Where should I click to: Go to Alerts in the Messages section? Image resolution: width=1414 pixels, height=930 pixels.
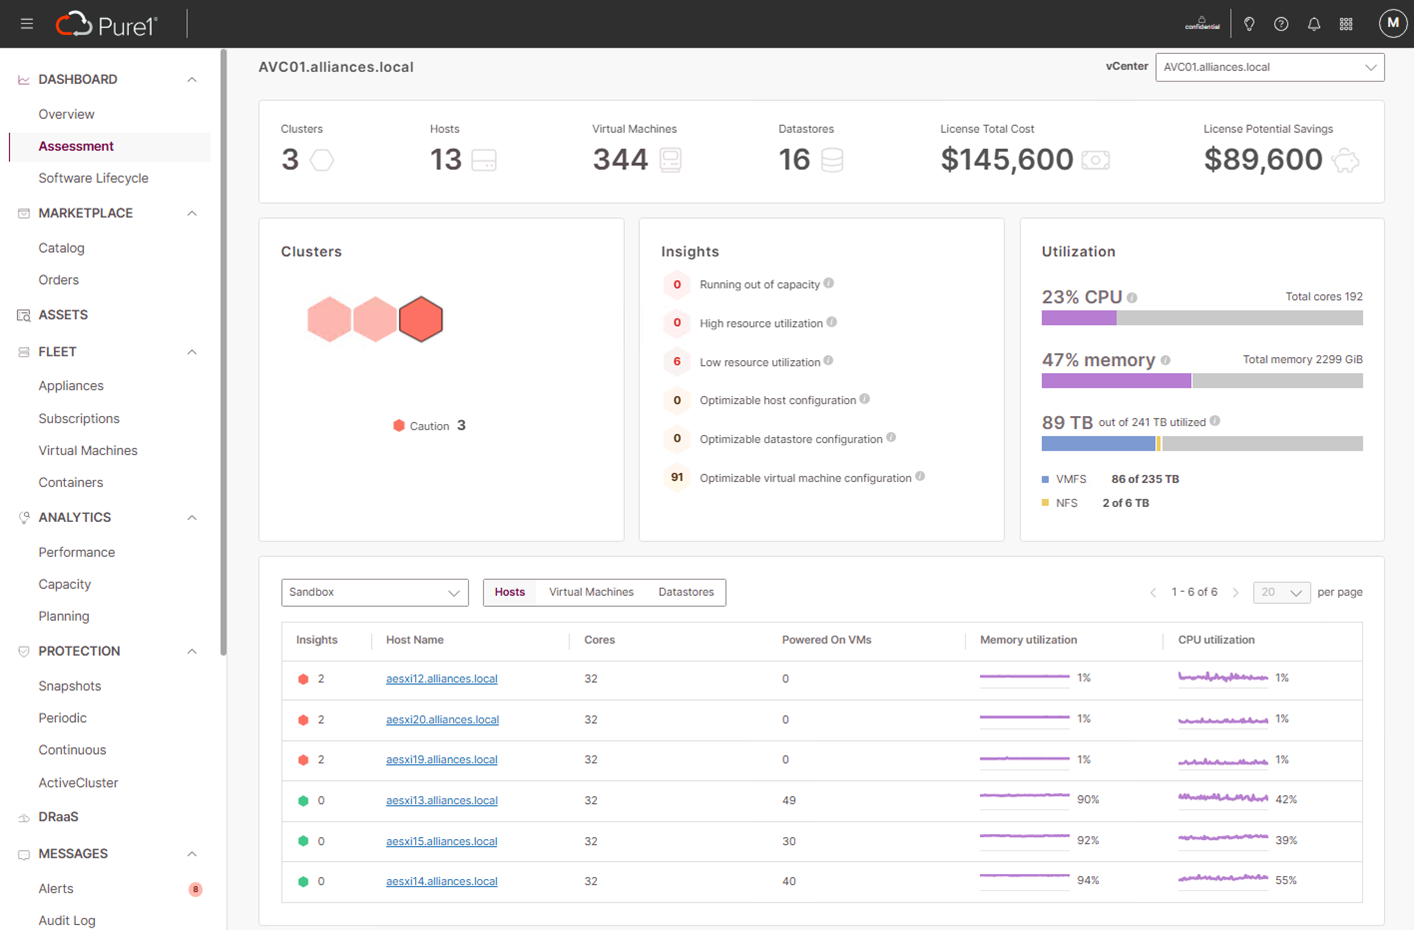[56, 889]
